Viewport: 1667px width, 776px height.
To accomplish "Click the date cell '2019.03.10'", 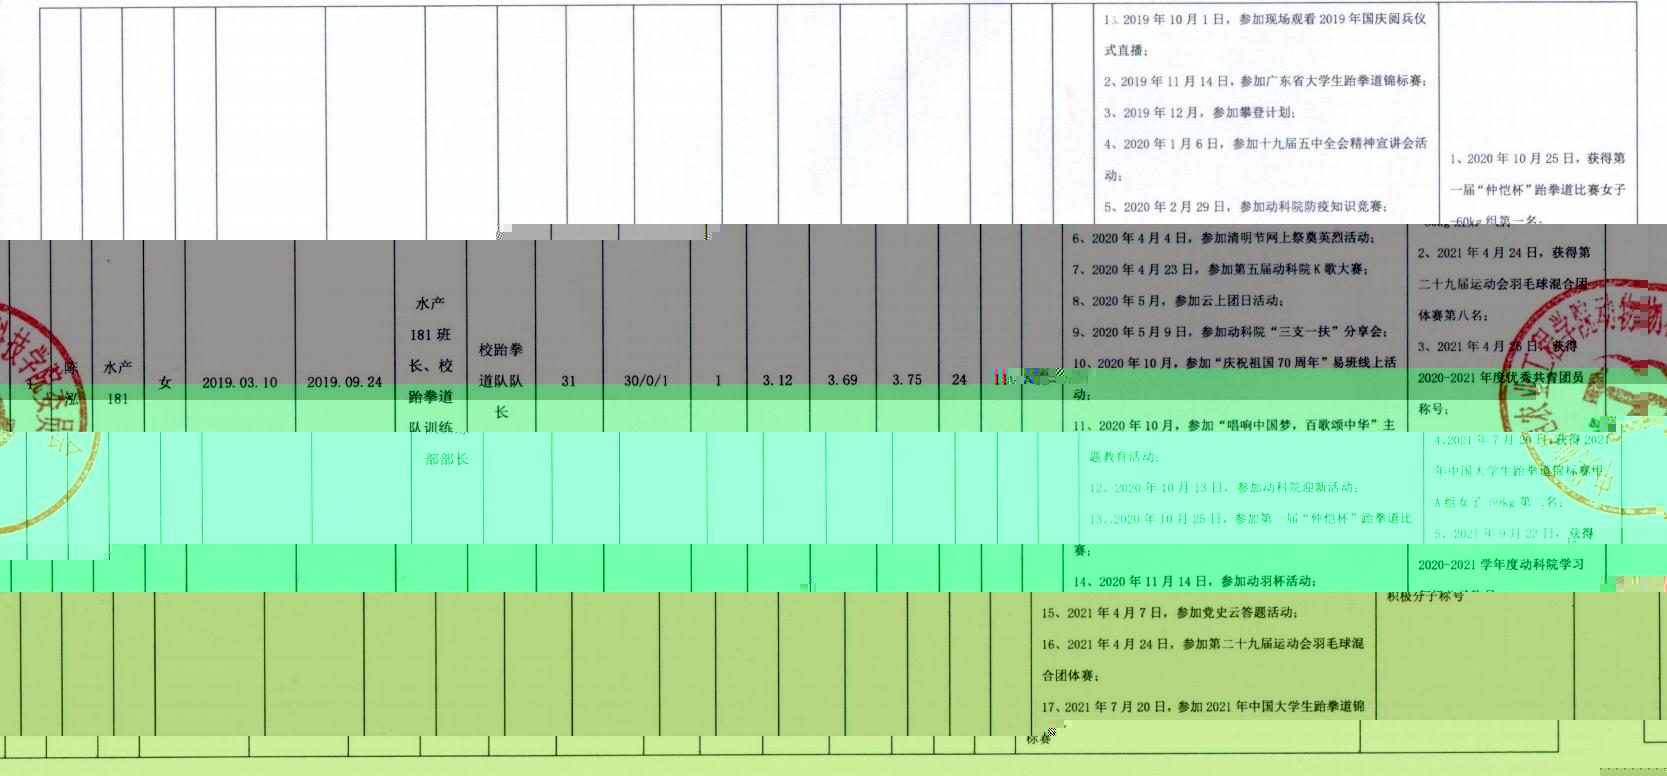I will point(240,382).
